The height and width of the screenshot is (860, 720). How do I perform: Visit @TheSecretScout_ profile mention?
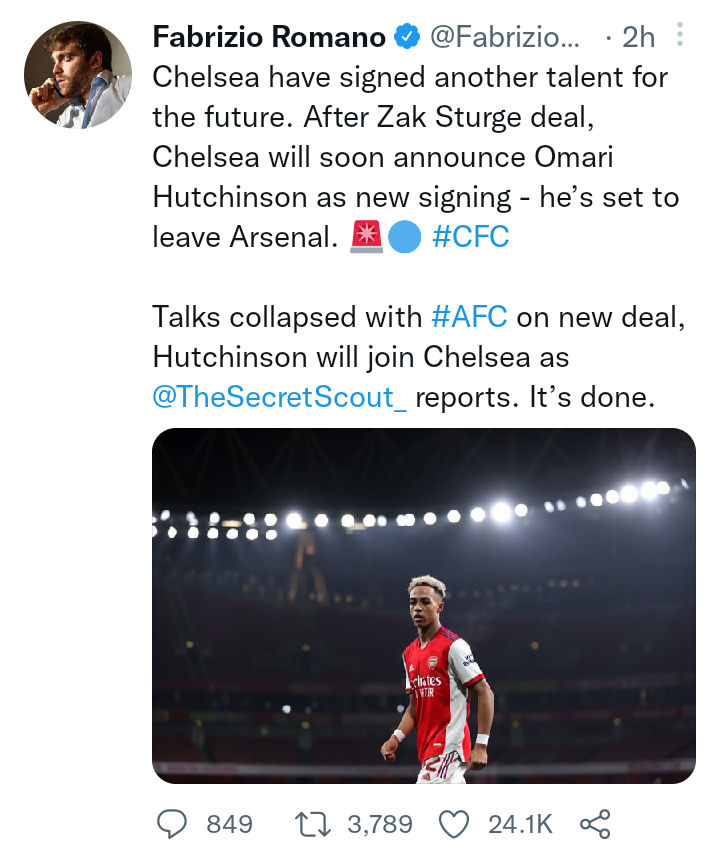click(280, 397)
